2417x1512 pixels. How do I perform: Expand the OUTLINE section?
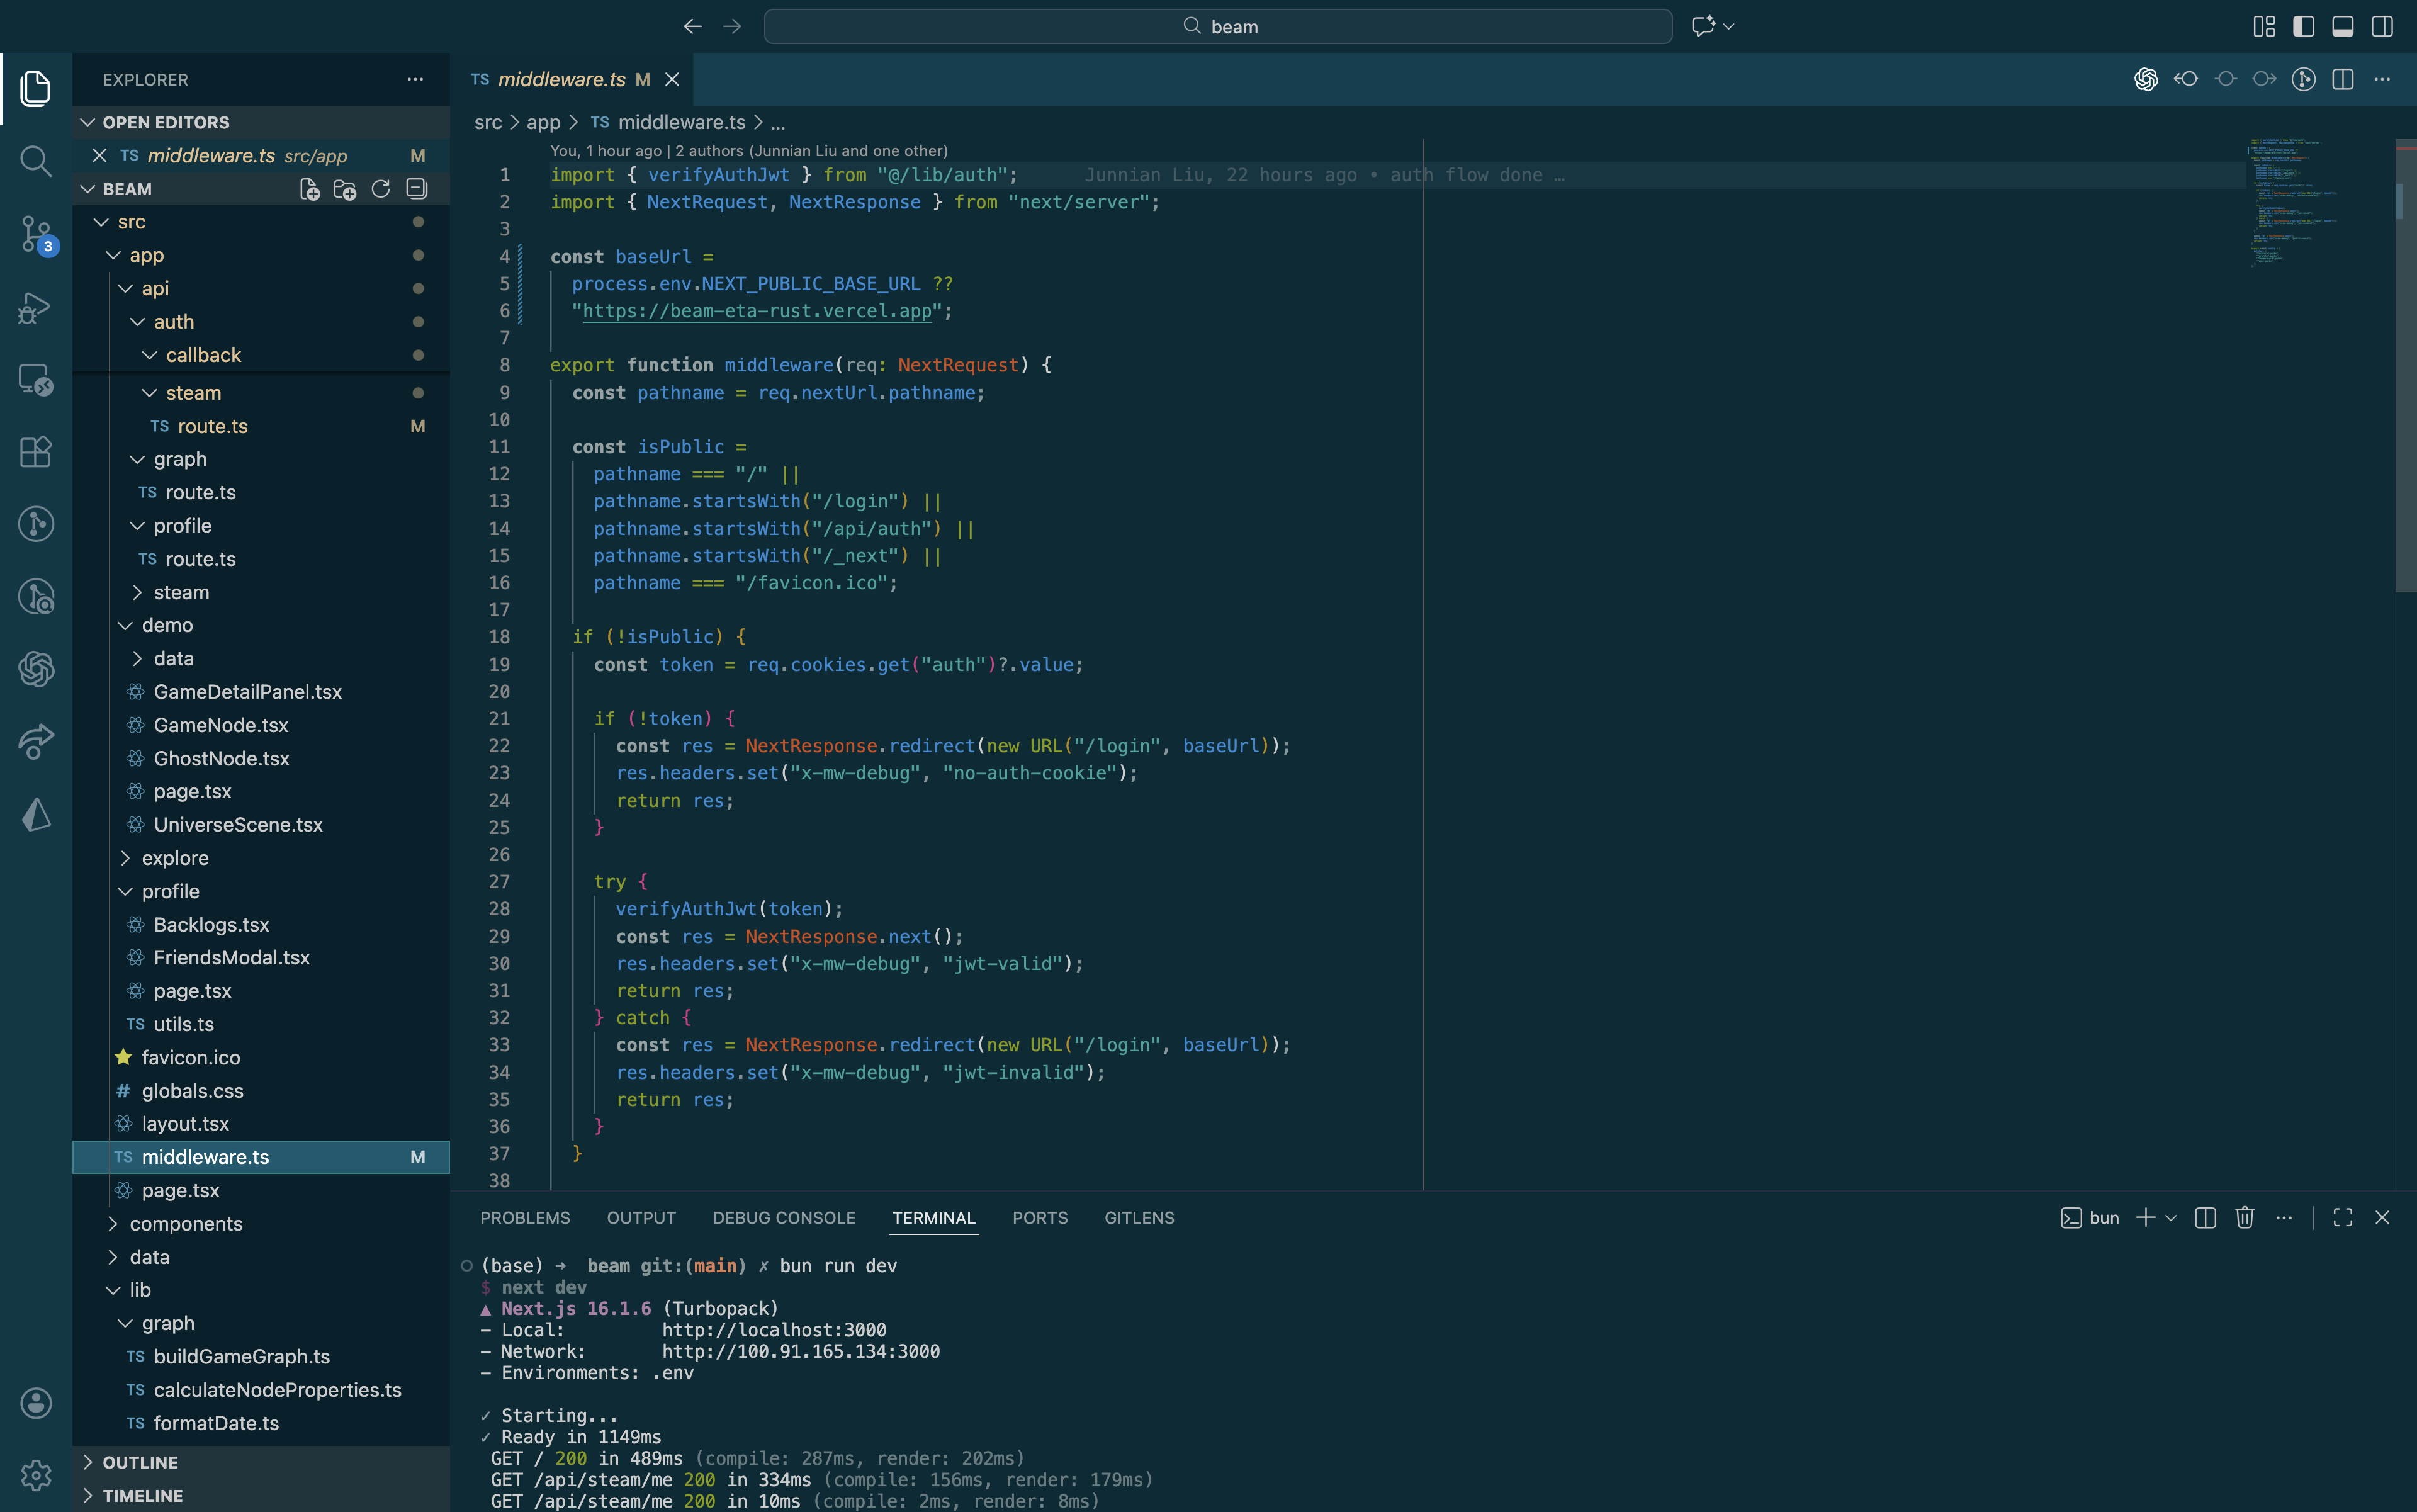[140, 1462]
